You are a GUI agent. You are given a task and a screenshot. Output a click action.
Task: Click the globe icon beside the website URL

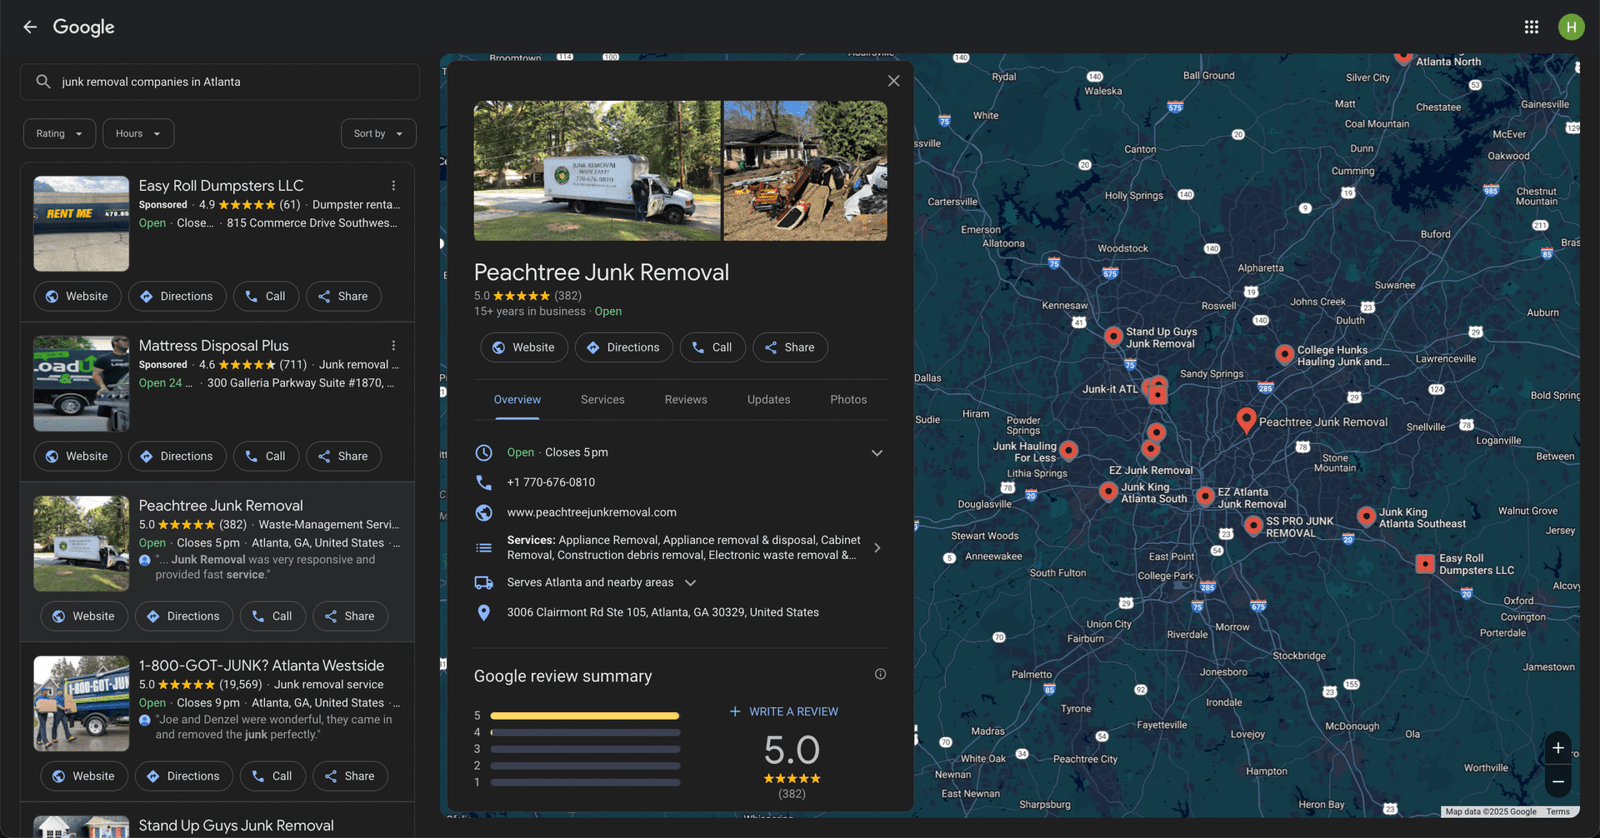click(x=484, y=512)
